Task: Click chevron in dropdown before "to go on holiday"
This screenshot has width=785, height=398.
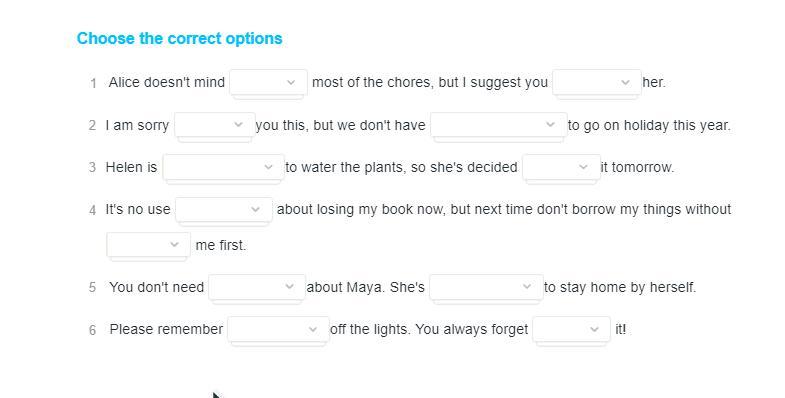Action: 550,124
